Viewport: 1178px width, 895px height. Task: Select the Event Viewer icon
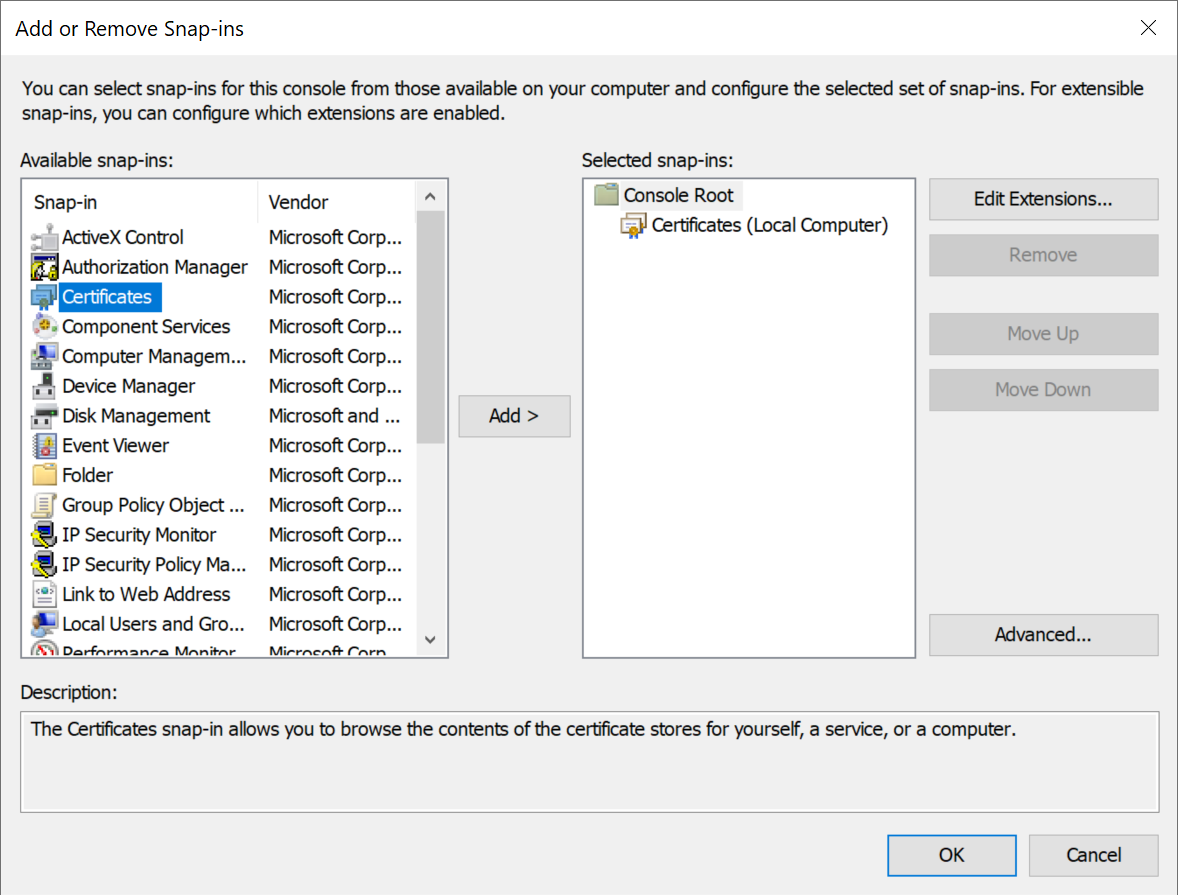(45, 446)
